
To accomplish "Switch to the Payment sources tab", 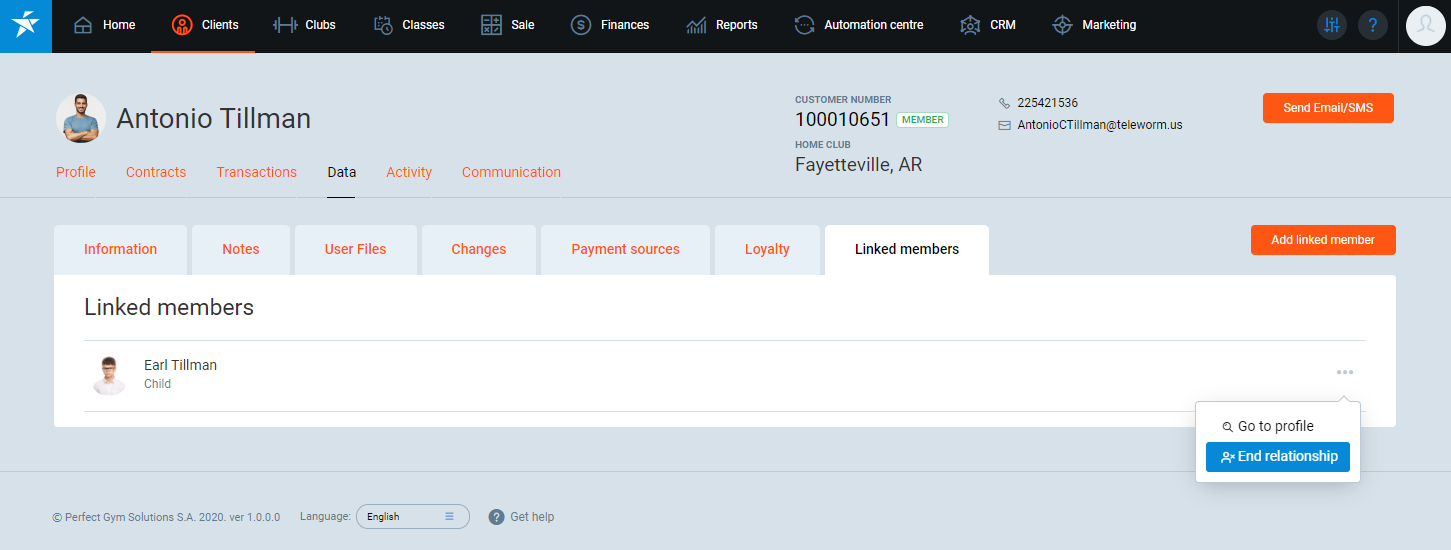I will 625,250.
